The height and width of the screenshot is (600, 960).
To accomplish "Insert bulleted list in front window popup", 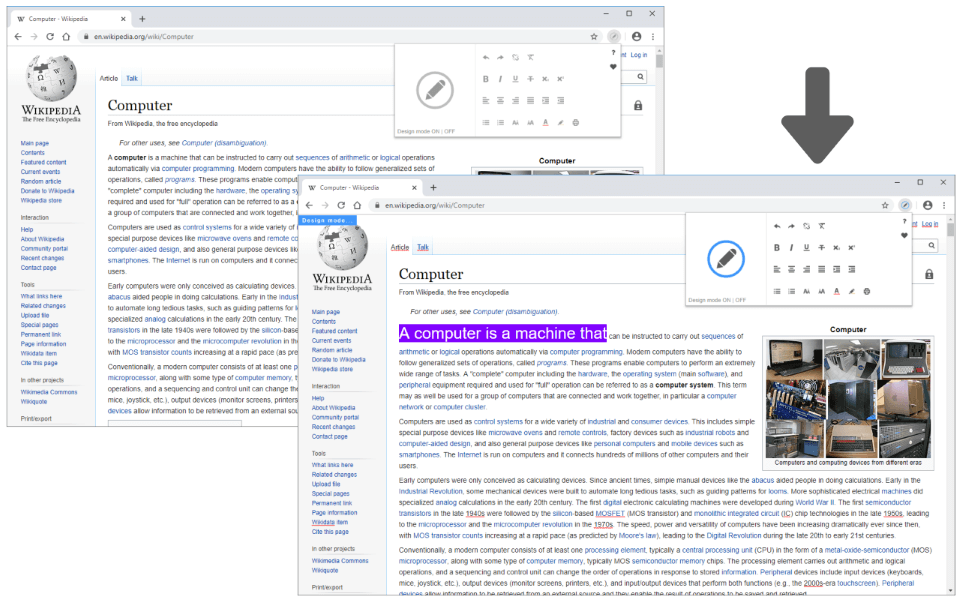I will (776, 291).
